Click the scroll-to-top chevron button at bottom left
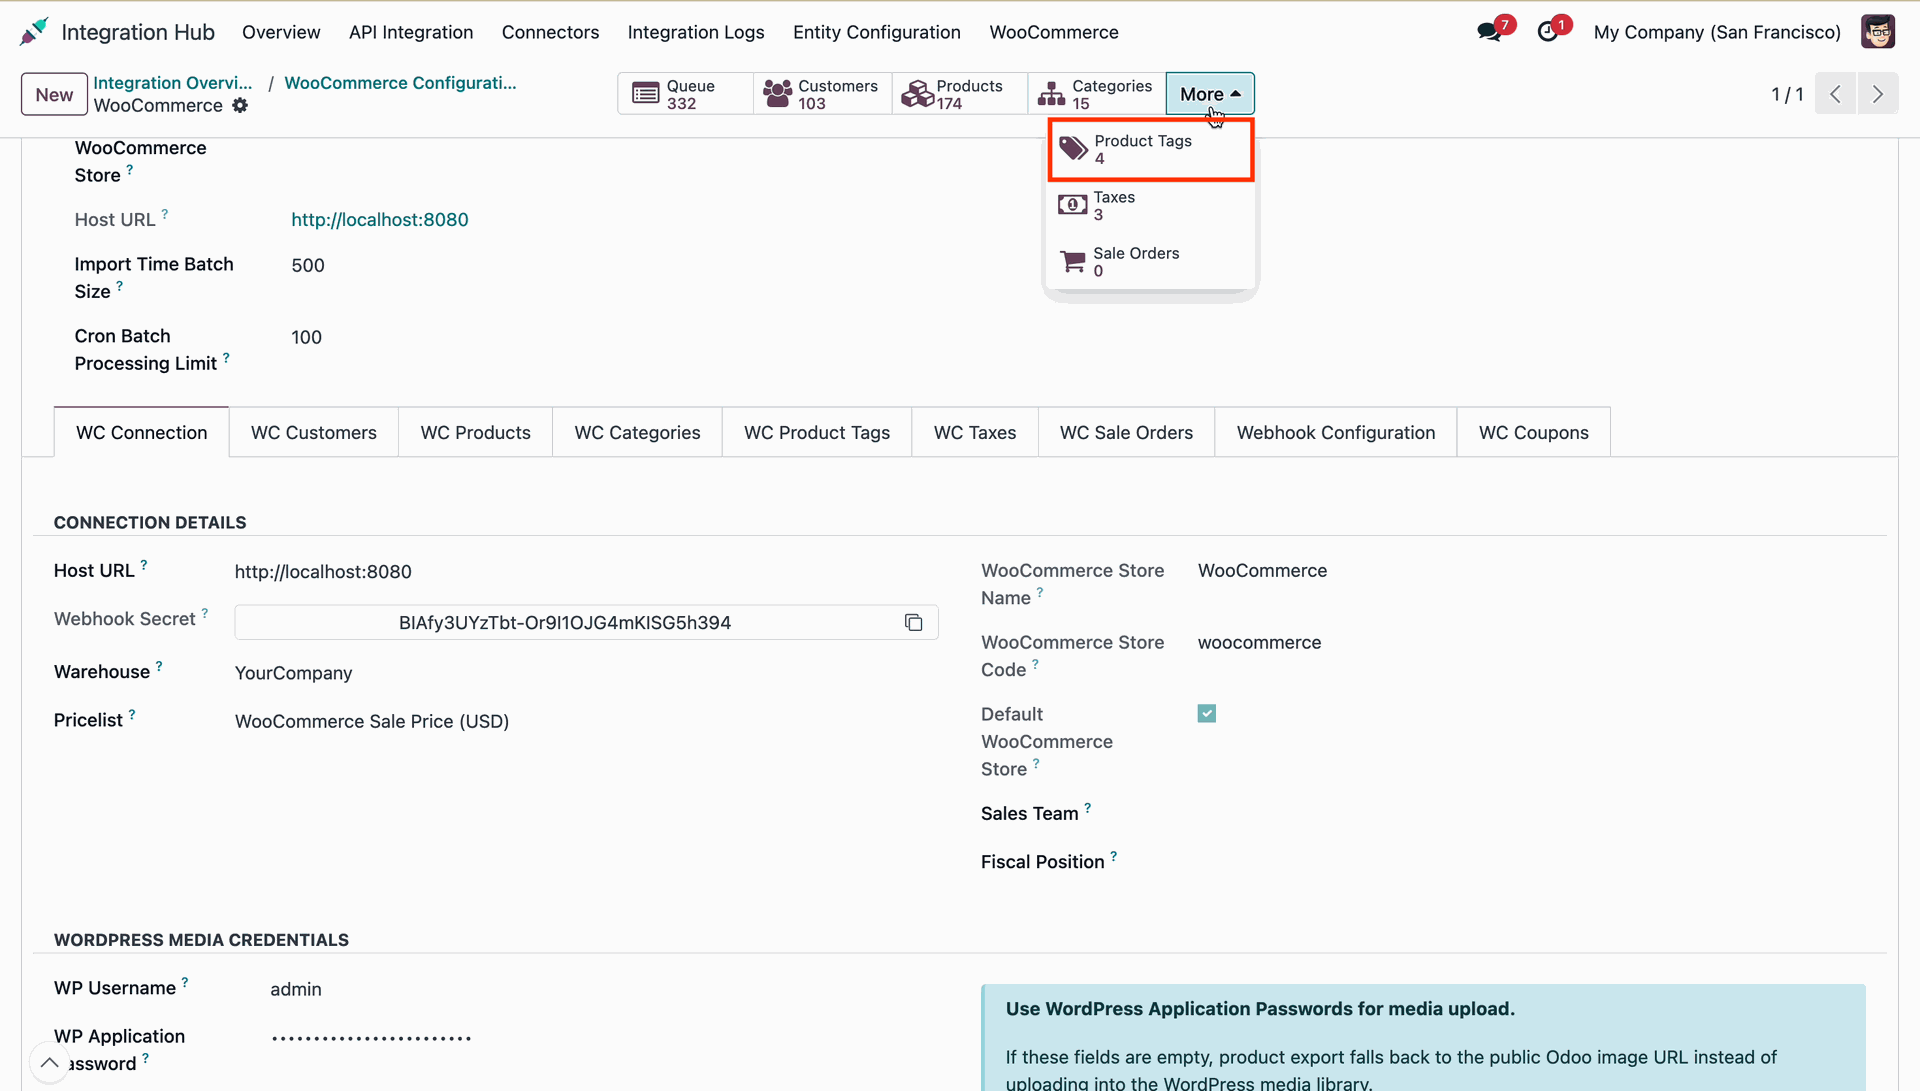 pyautogui.click(x=49, y=1063)
